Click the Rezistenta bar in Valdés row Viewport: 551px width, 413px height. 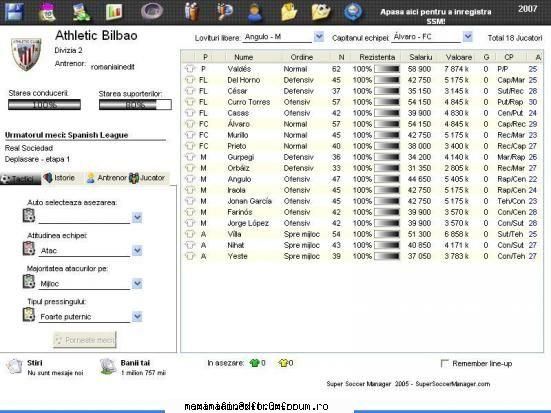387,69
